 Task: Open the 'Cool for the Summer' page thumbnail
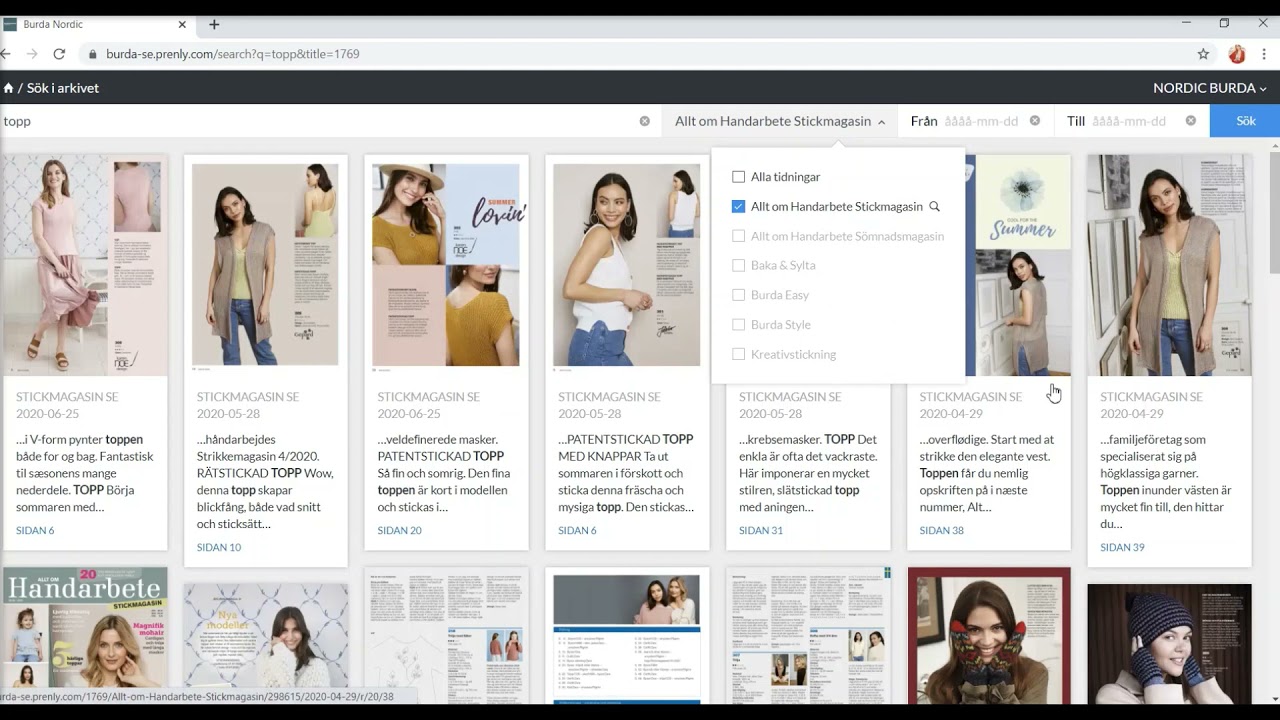(x=1018, y=264)
